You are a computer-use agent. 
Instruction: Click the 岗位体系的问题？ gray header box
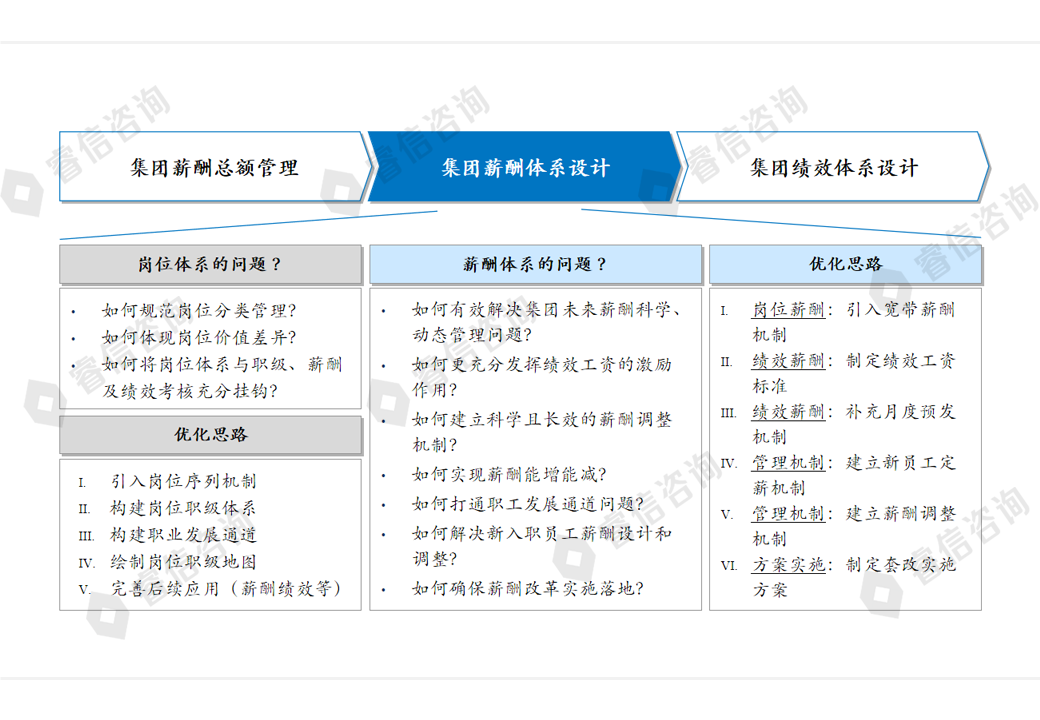(x=210, y=265)
